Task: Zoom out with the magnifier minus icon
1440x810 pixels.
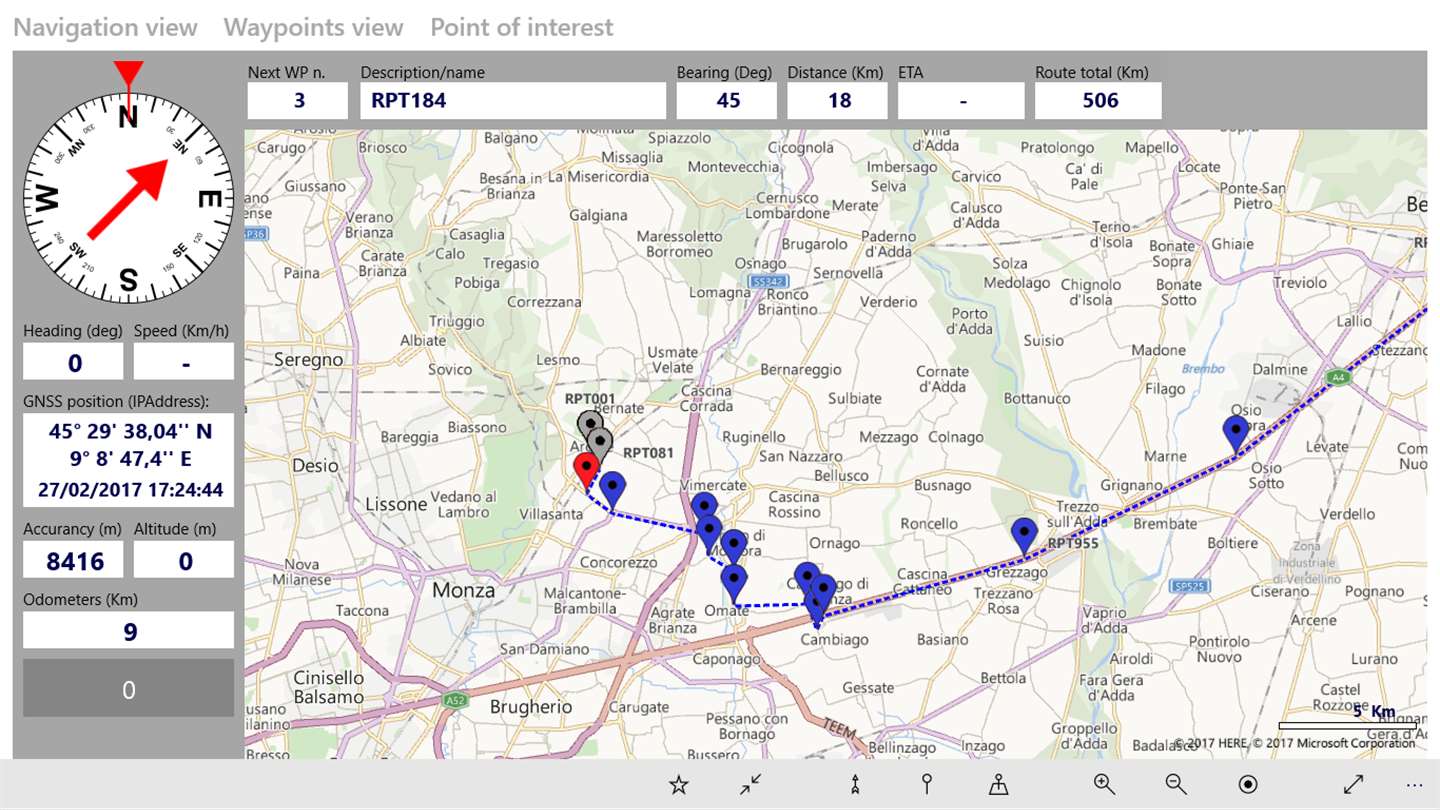Action: pos(1176,785)
